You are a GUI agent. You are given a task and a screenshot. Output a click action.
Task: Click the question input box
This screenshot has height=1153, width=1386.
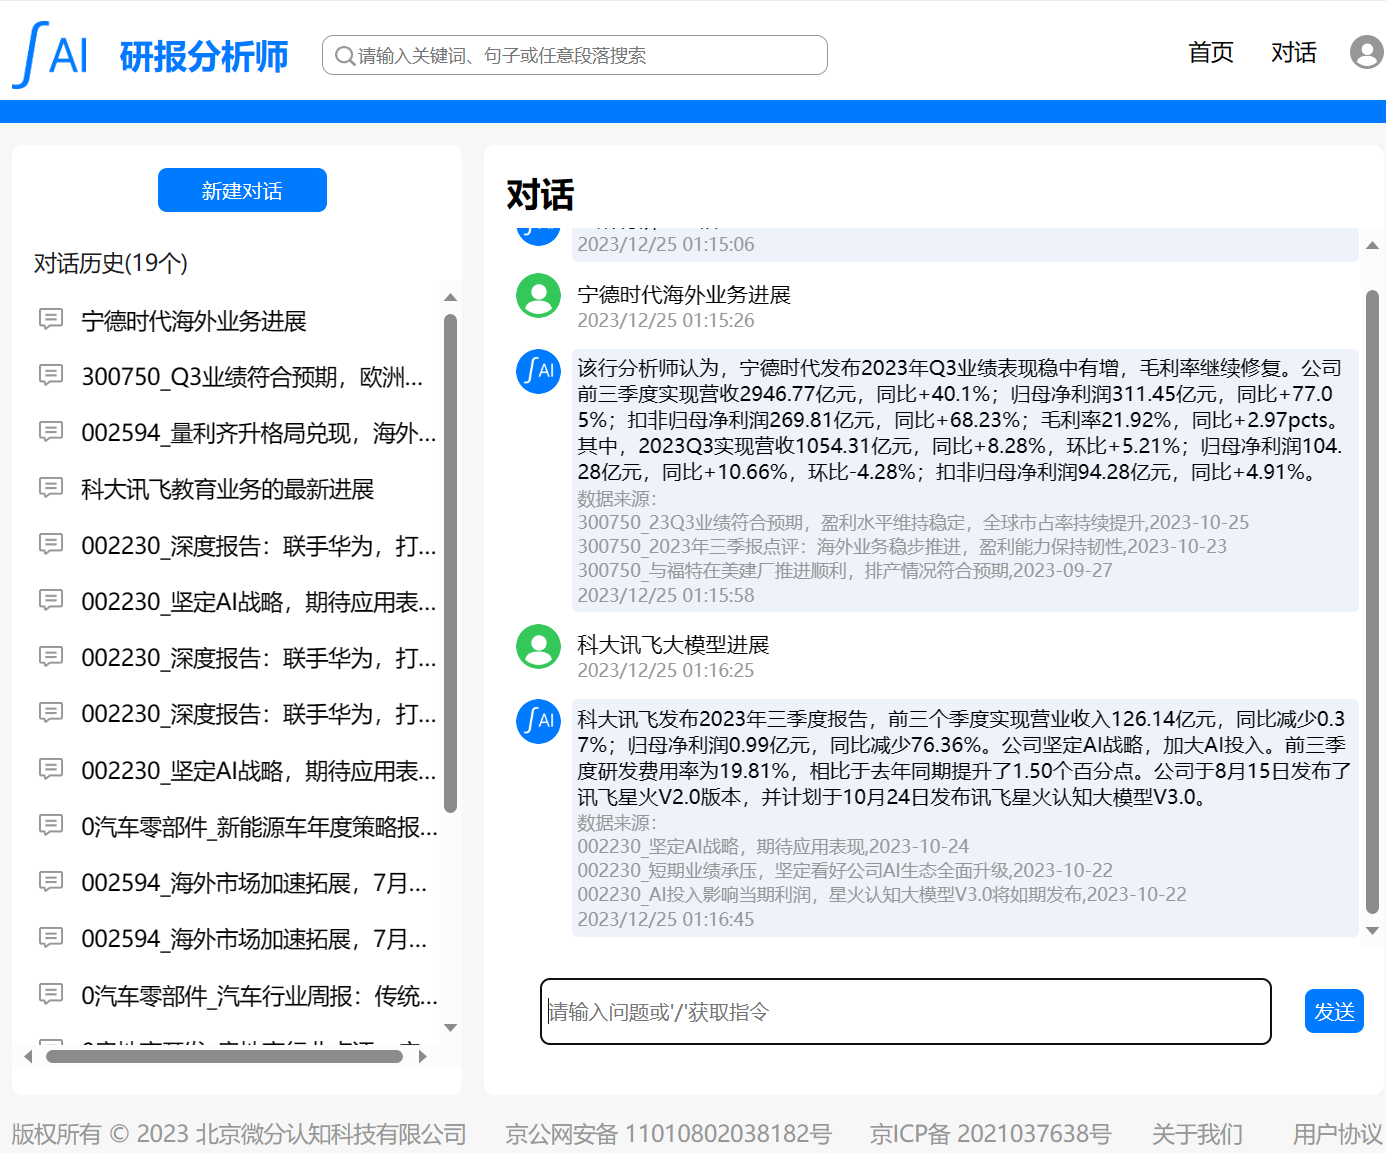point(906,1011)
